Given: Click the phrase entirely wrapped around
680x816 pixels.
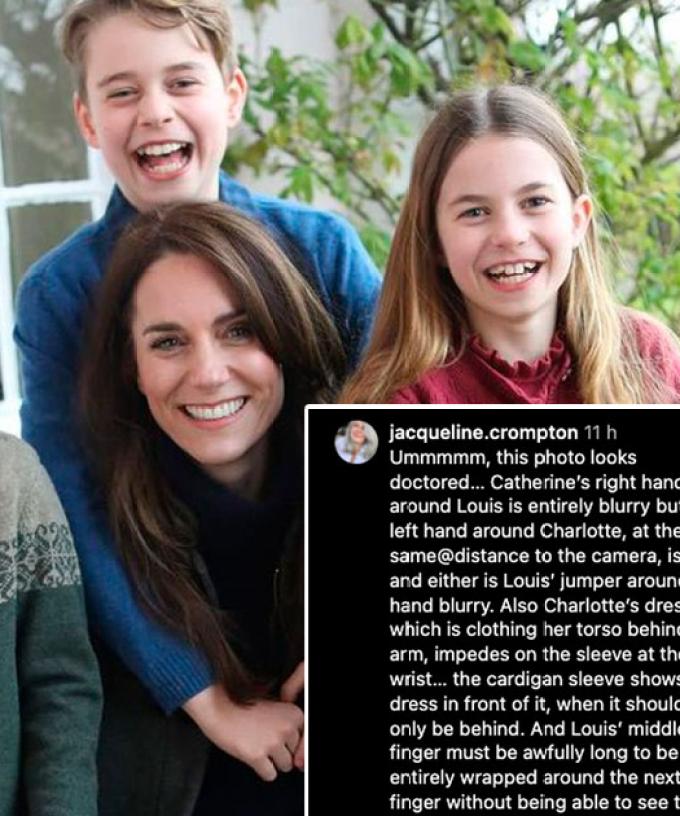Looking at the screenshot, I should (x=499, y=778).
